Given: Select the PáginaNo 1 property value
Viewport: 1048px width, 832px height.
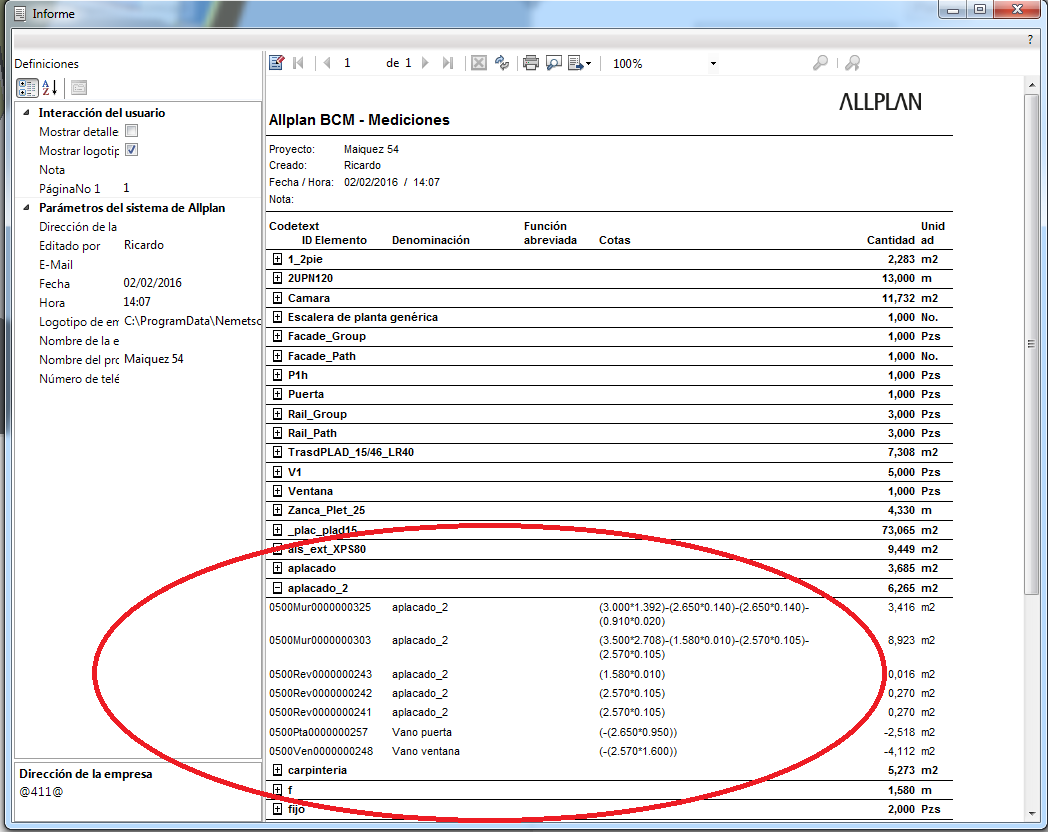Looking at the screenshot, I should pyautogui.click(x=126, y=188).
